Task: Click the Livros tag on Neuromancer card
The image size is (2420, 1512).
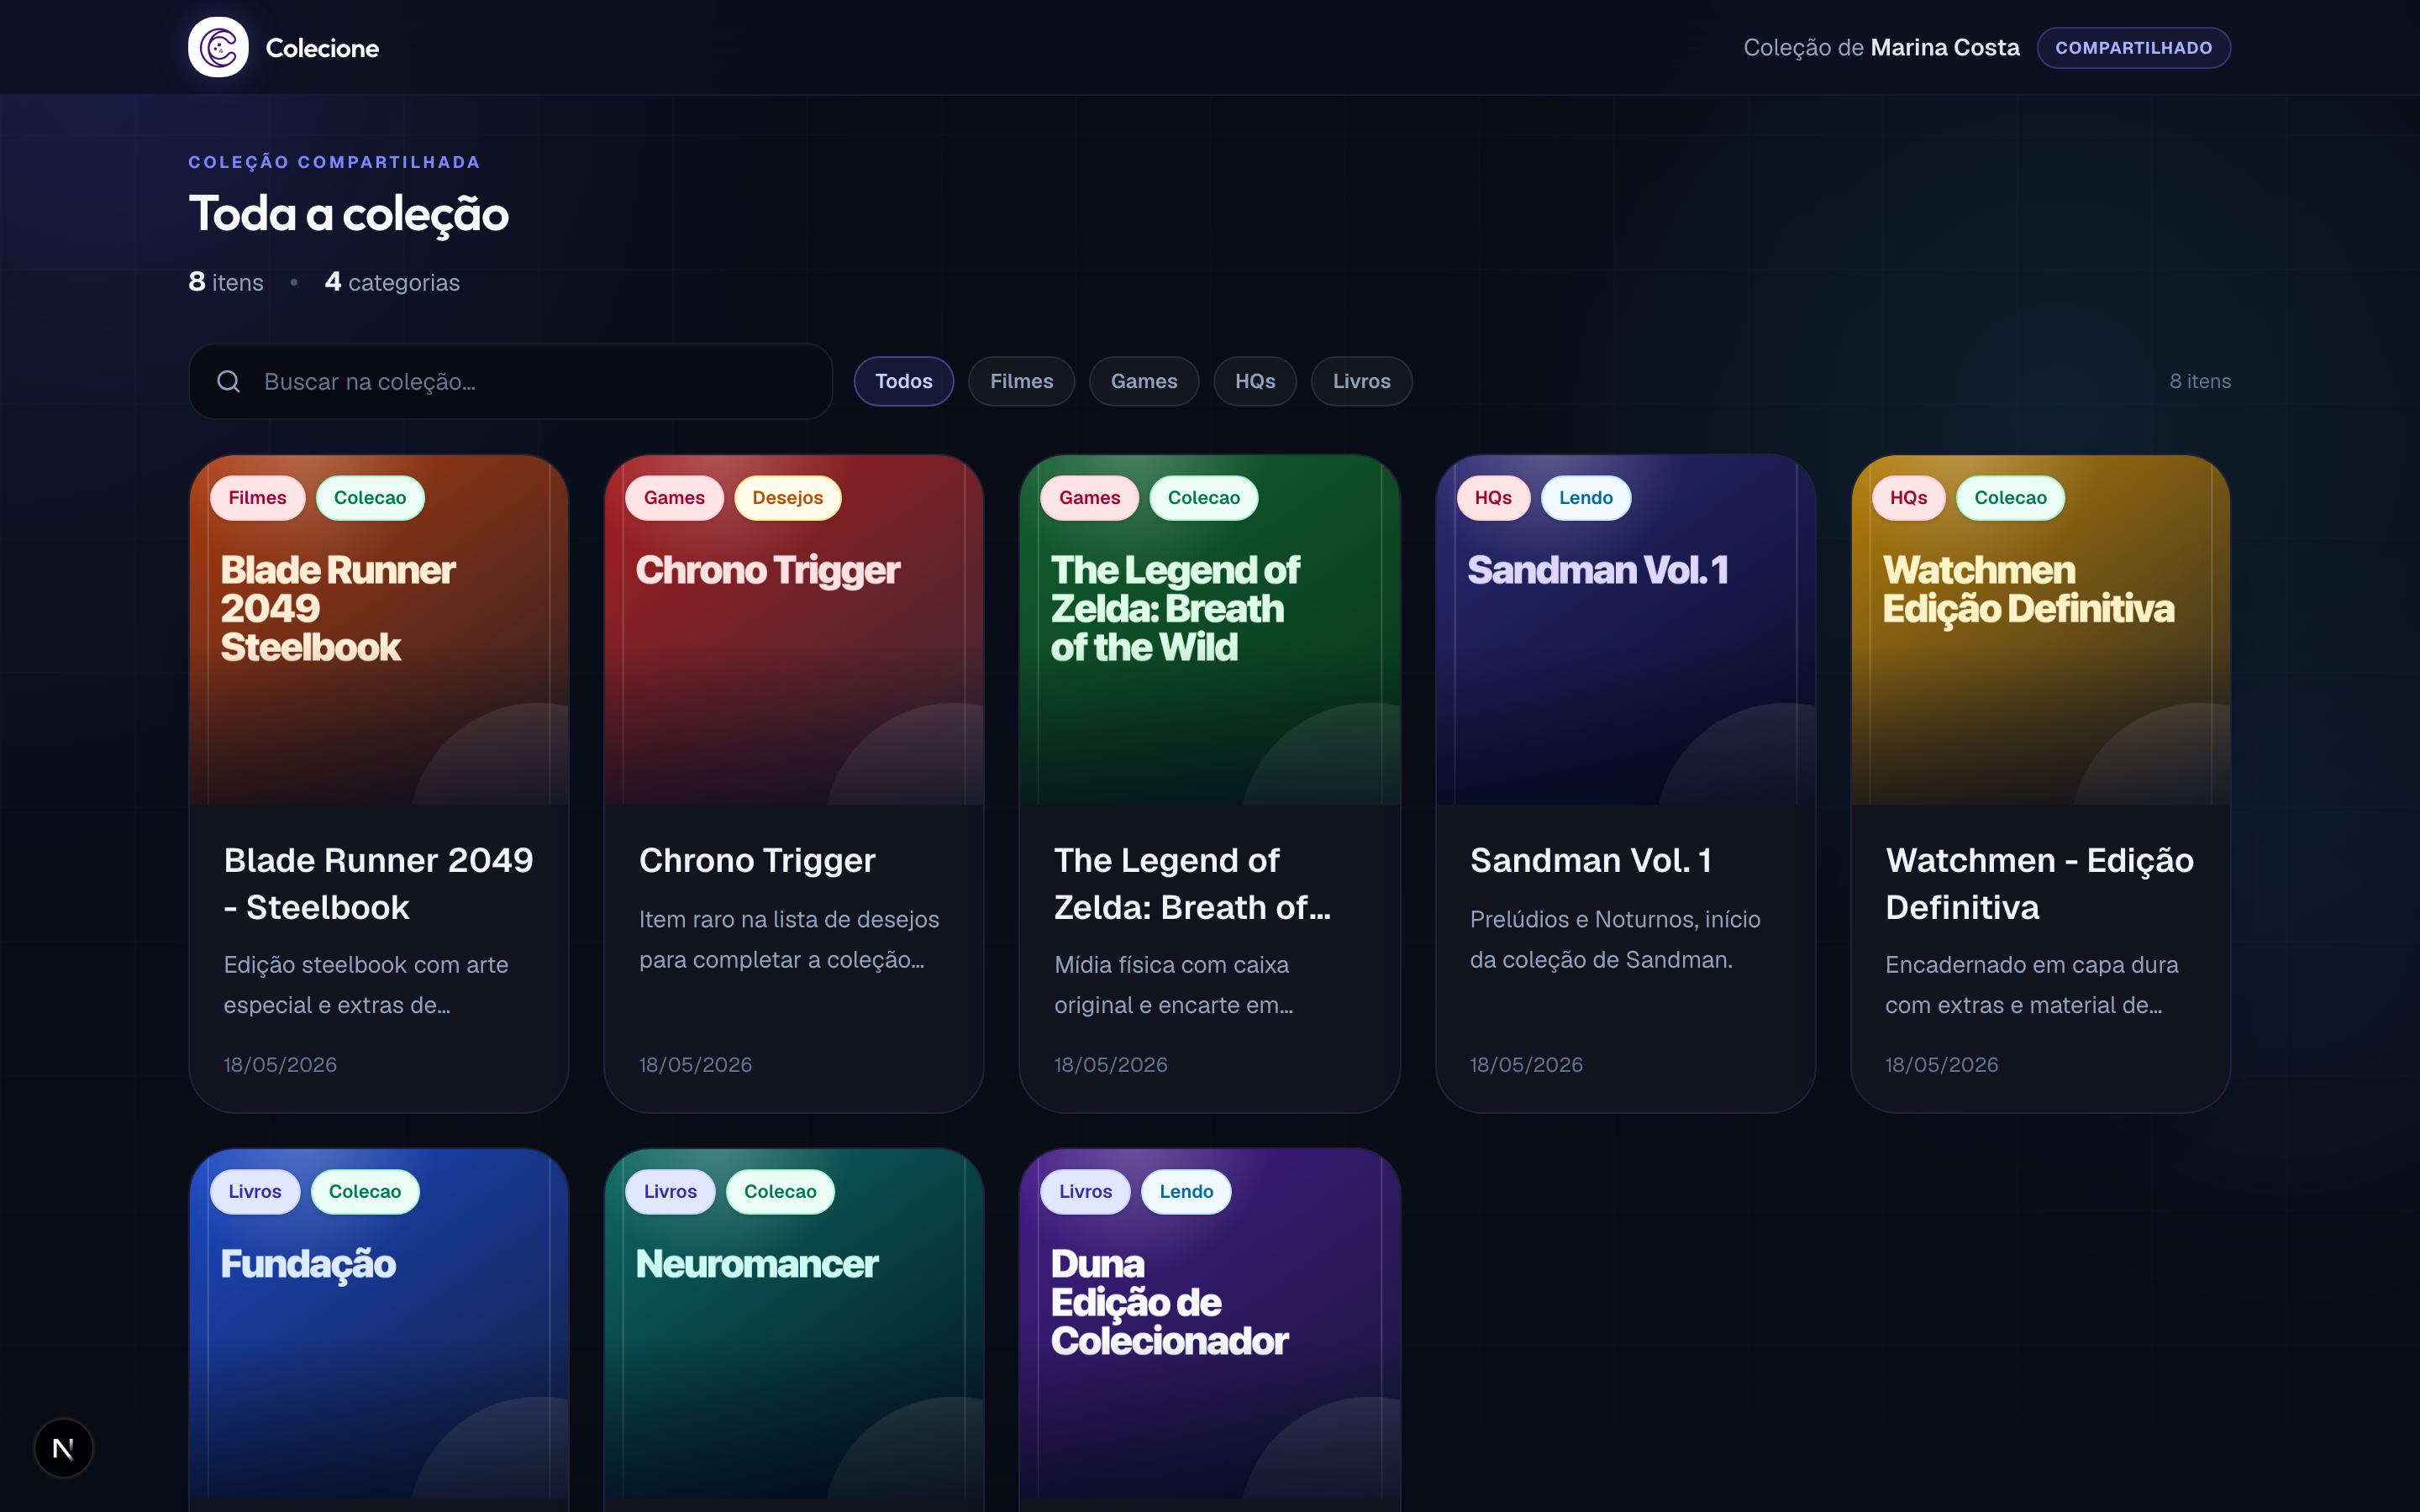Action: 670,1192
